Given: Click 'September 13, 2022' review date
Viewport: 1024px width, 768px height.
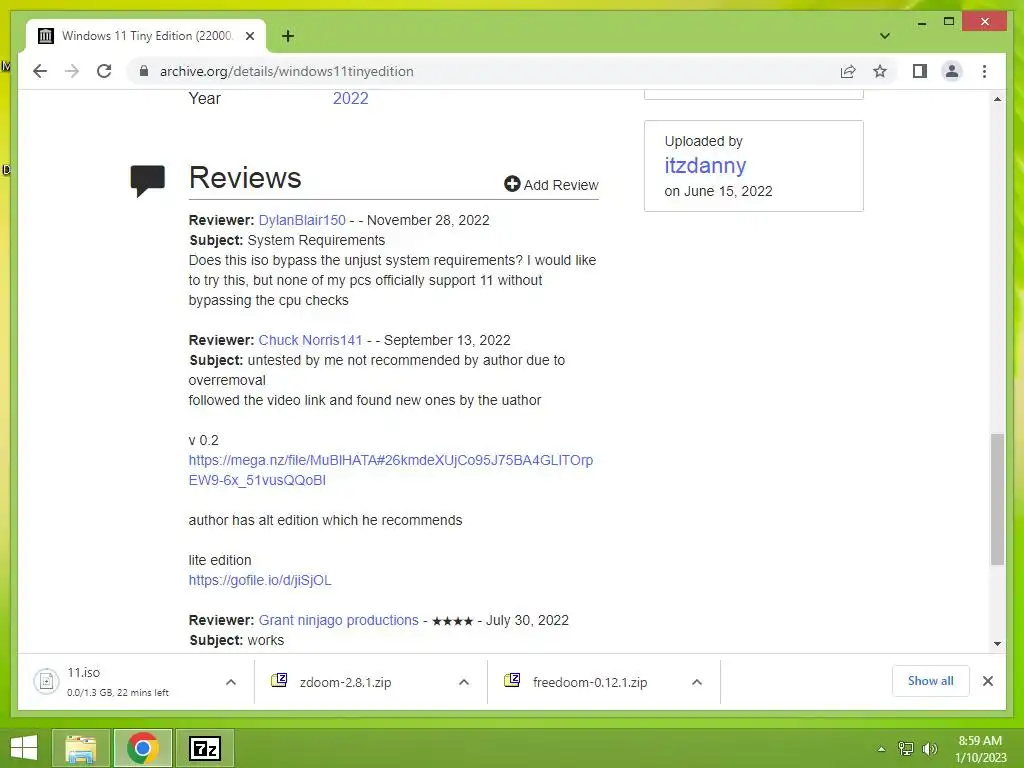Looking at the screenshot, I should (x=447, y=340).
